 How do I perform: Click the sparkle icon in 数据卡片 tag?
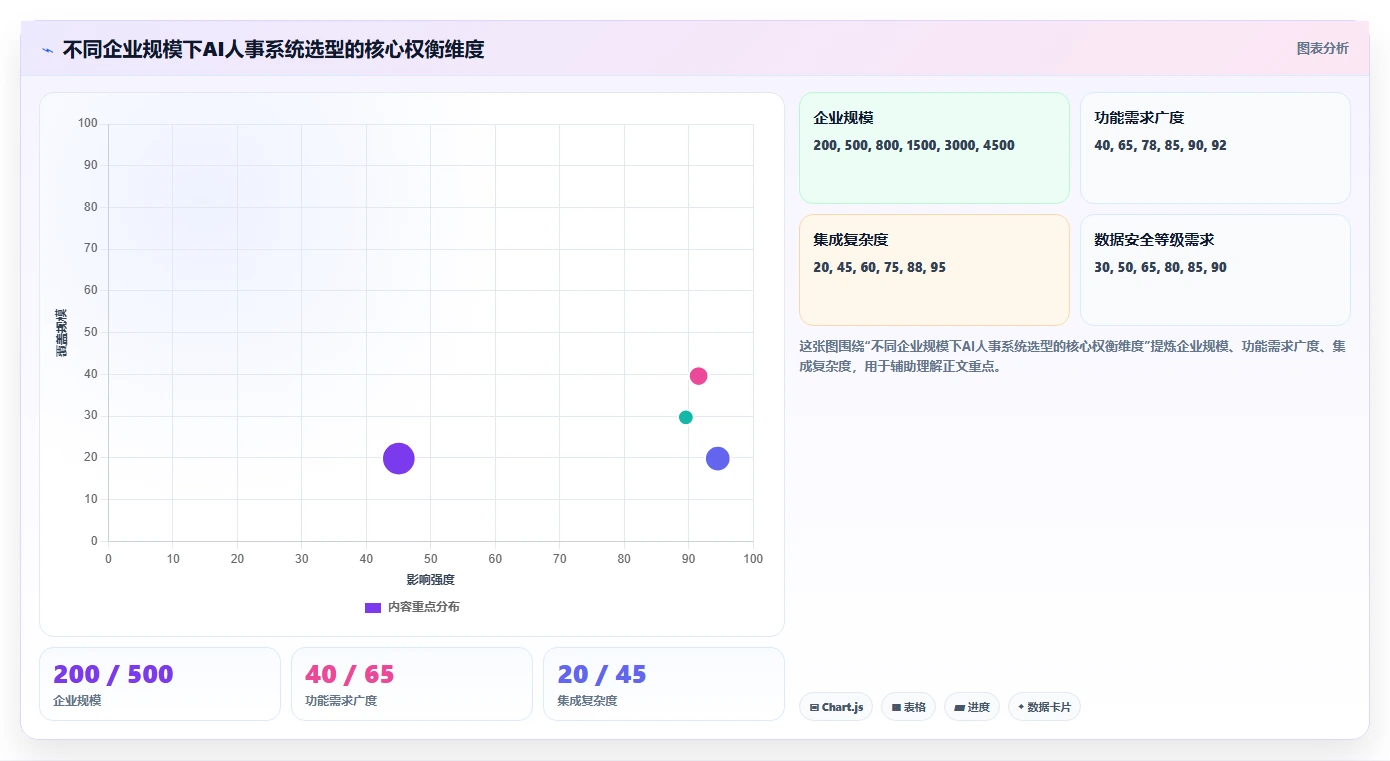1021,707
